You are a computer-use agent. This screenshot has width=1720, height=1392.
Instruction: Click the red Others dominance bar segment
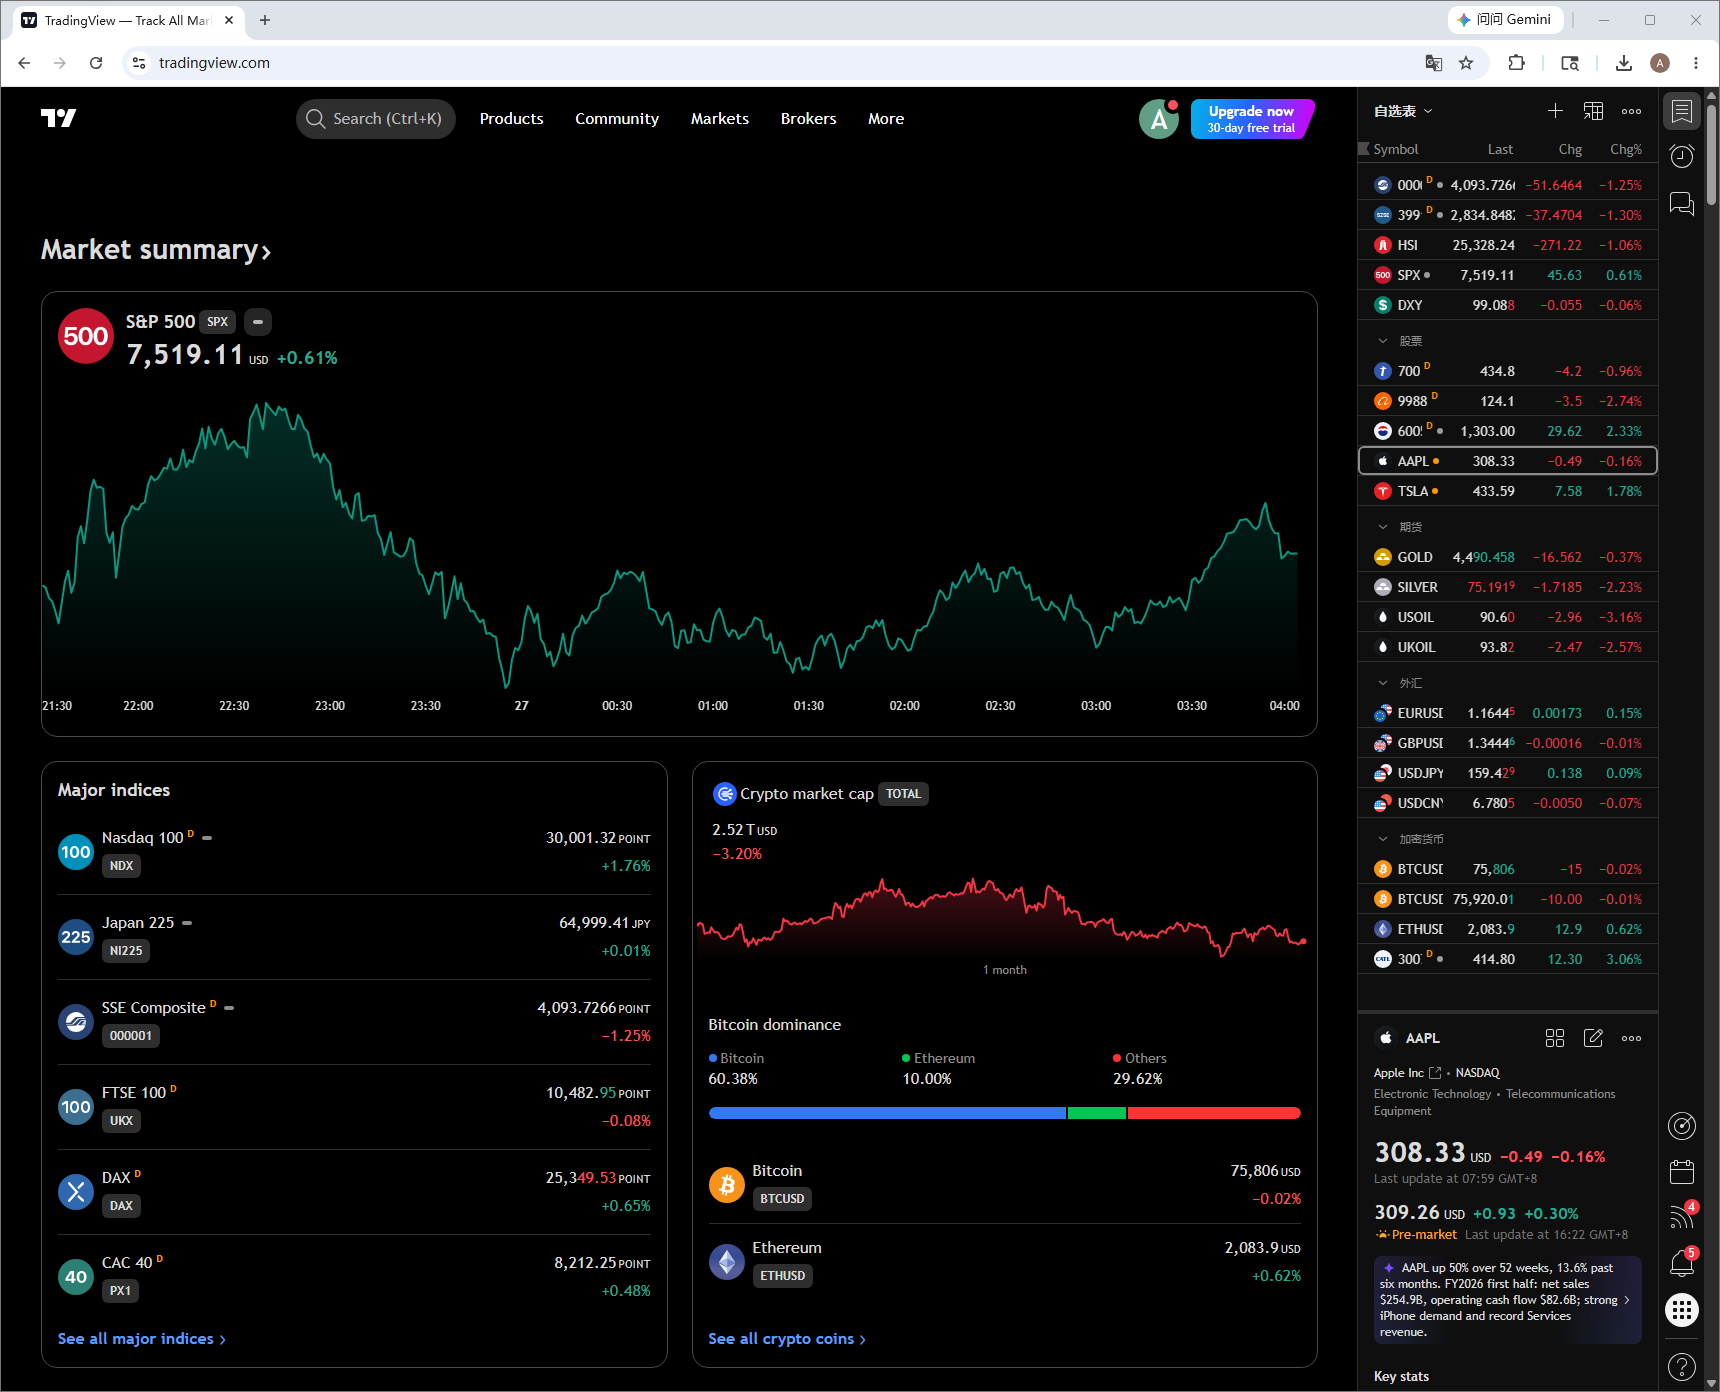1214,1113
